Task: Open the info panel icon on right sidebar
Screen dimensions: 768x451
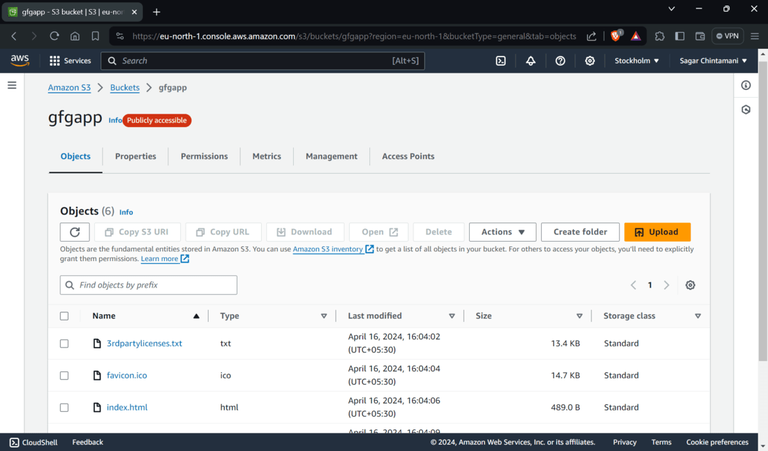Action: tap(745, 85)
